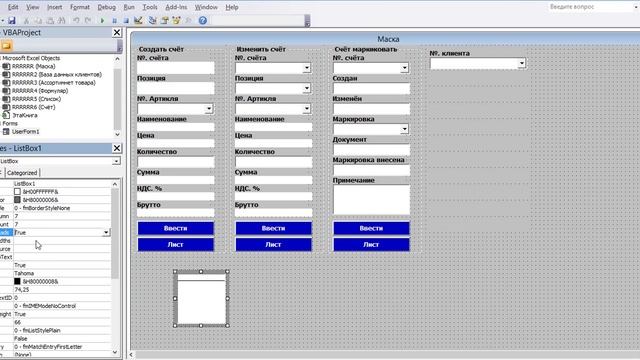Click Ввести button under Создать счёт
The image size is (640, 360).
coord(176,228)
